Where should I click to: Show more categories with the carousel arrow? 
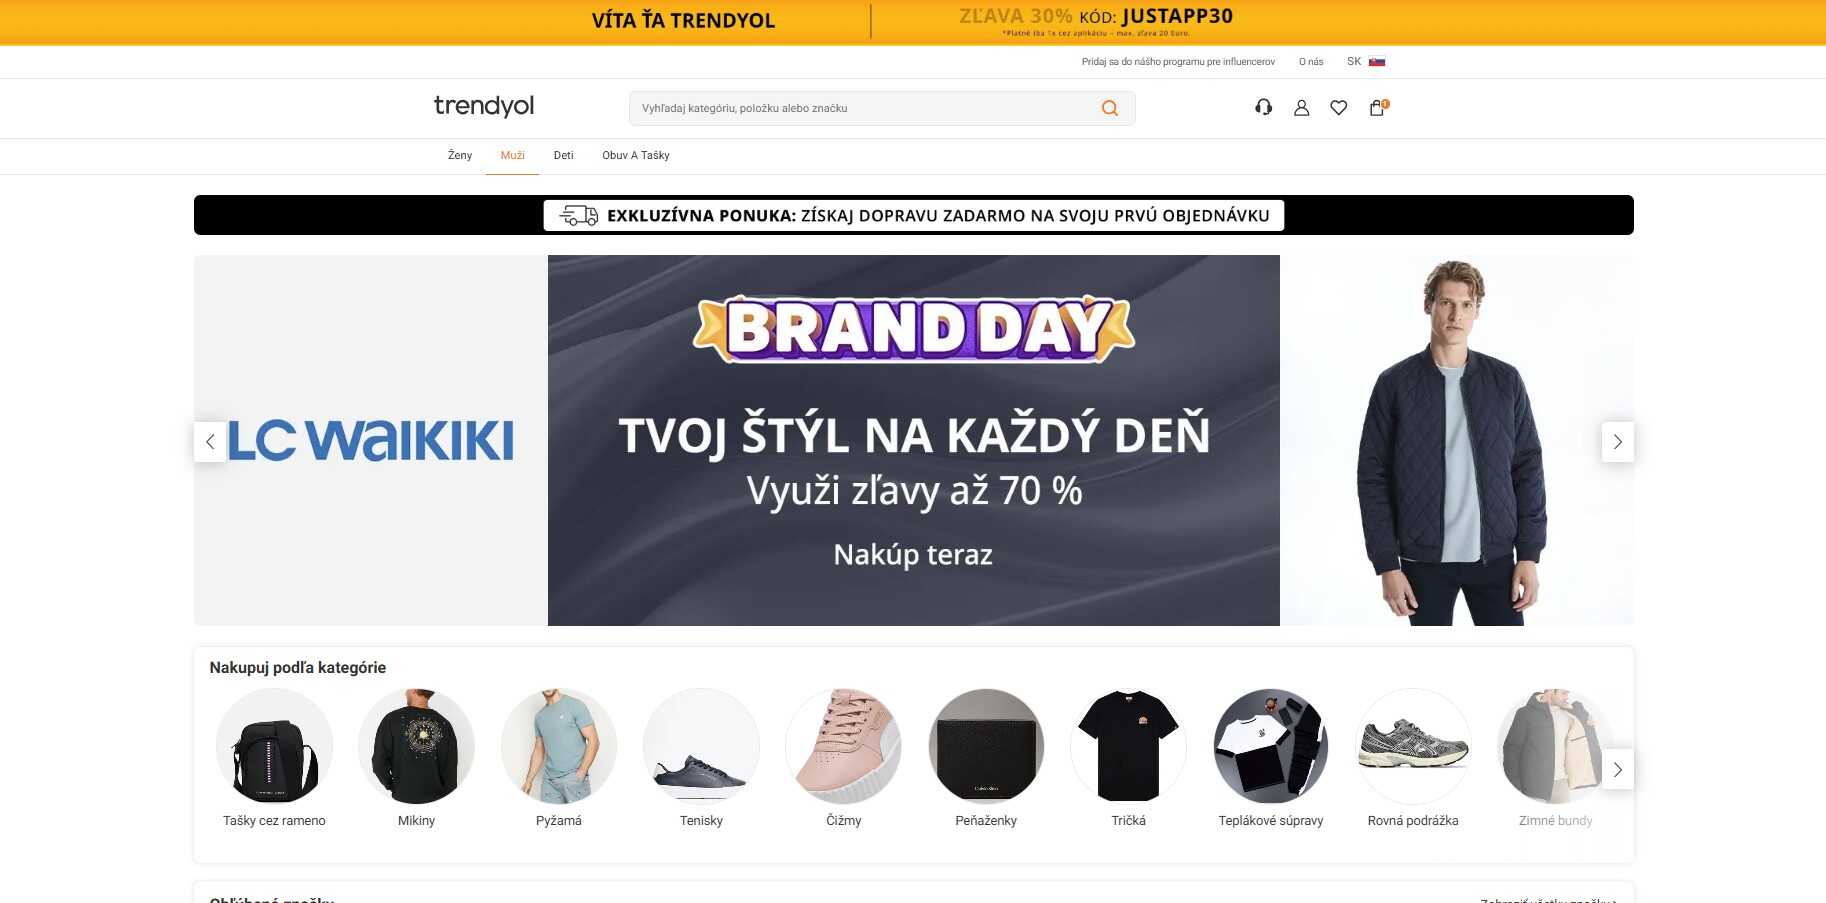1618,769
